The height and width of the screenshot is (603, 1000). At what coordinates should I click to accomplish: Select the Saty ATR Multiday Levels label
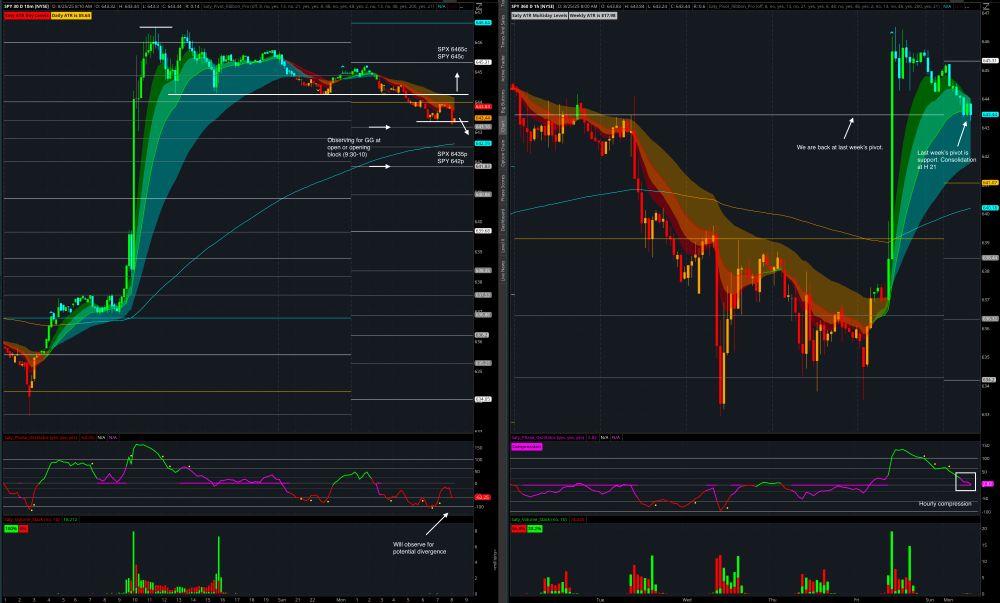(539, 15)
